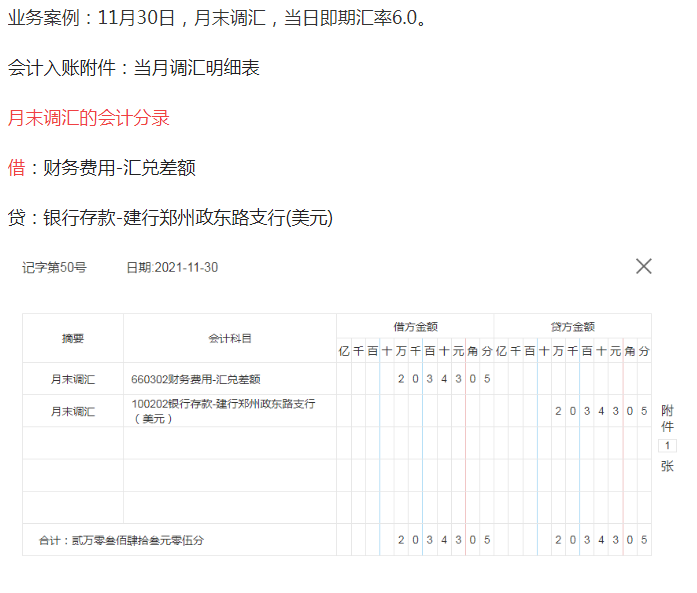Image resolution: width=697 pixels, height=593 pixels.
Task: Select the voucher number 记字第50号
Action: click(x=54, y=268)
